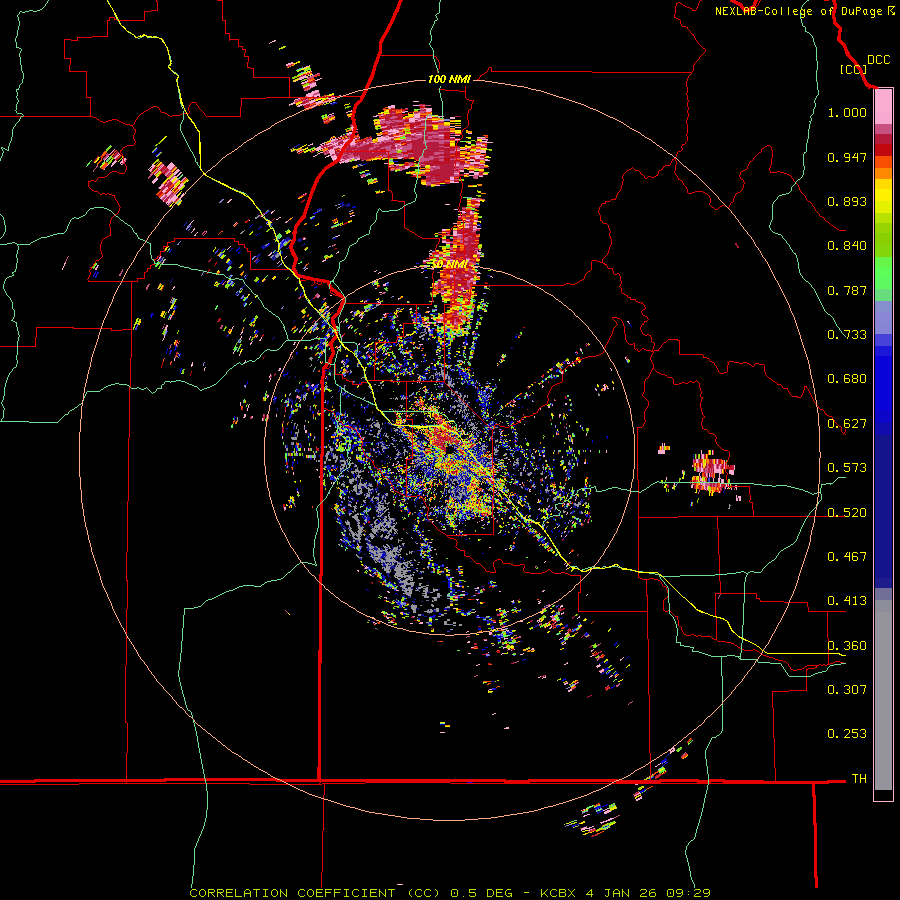Click the TH threshold label
900x900 pixels.
click(859, 779)
